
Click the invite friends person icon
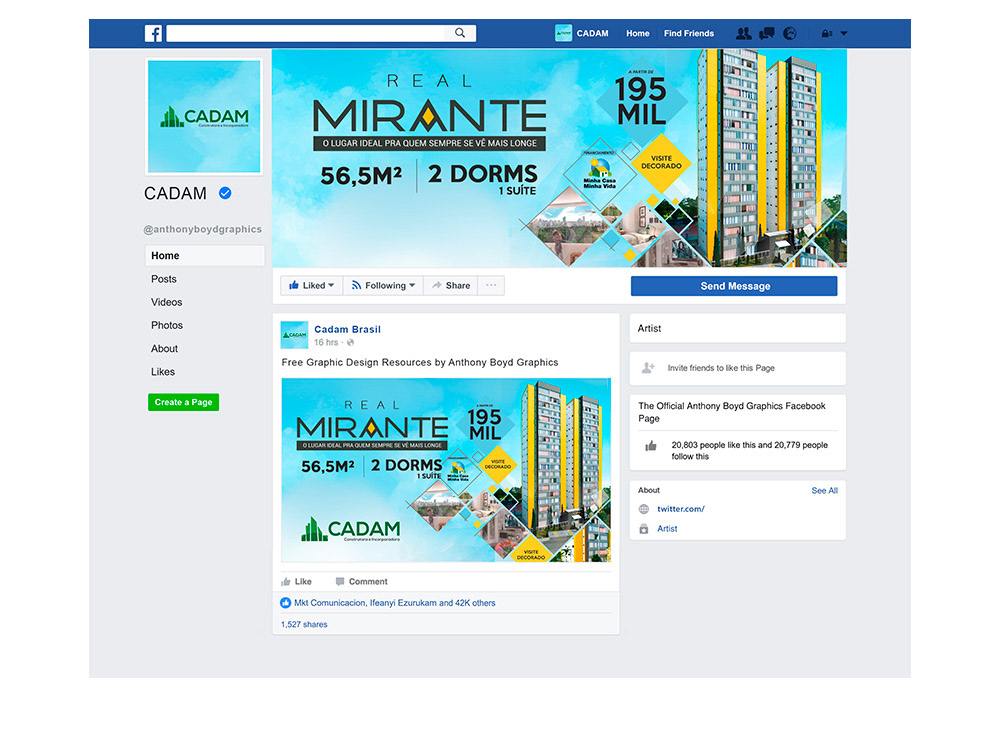(648, 368)
